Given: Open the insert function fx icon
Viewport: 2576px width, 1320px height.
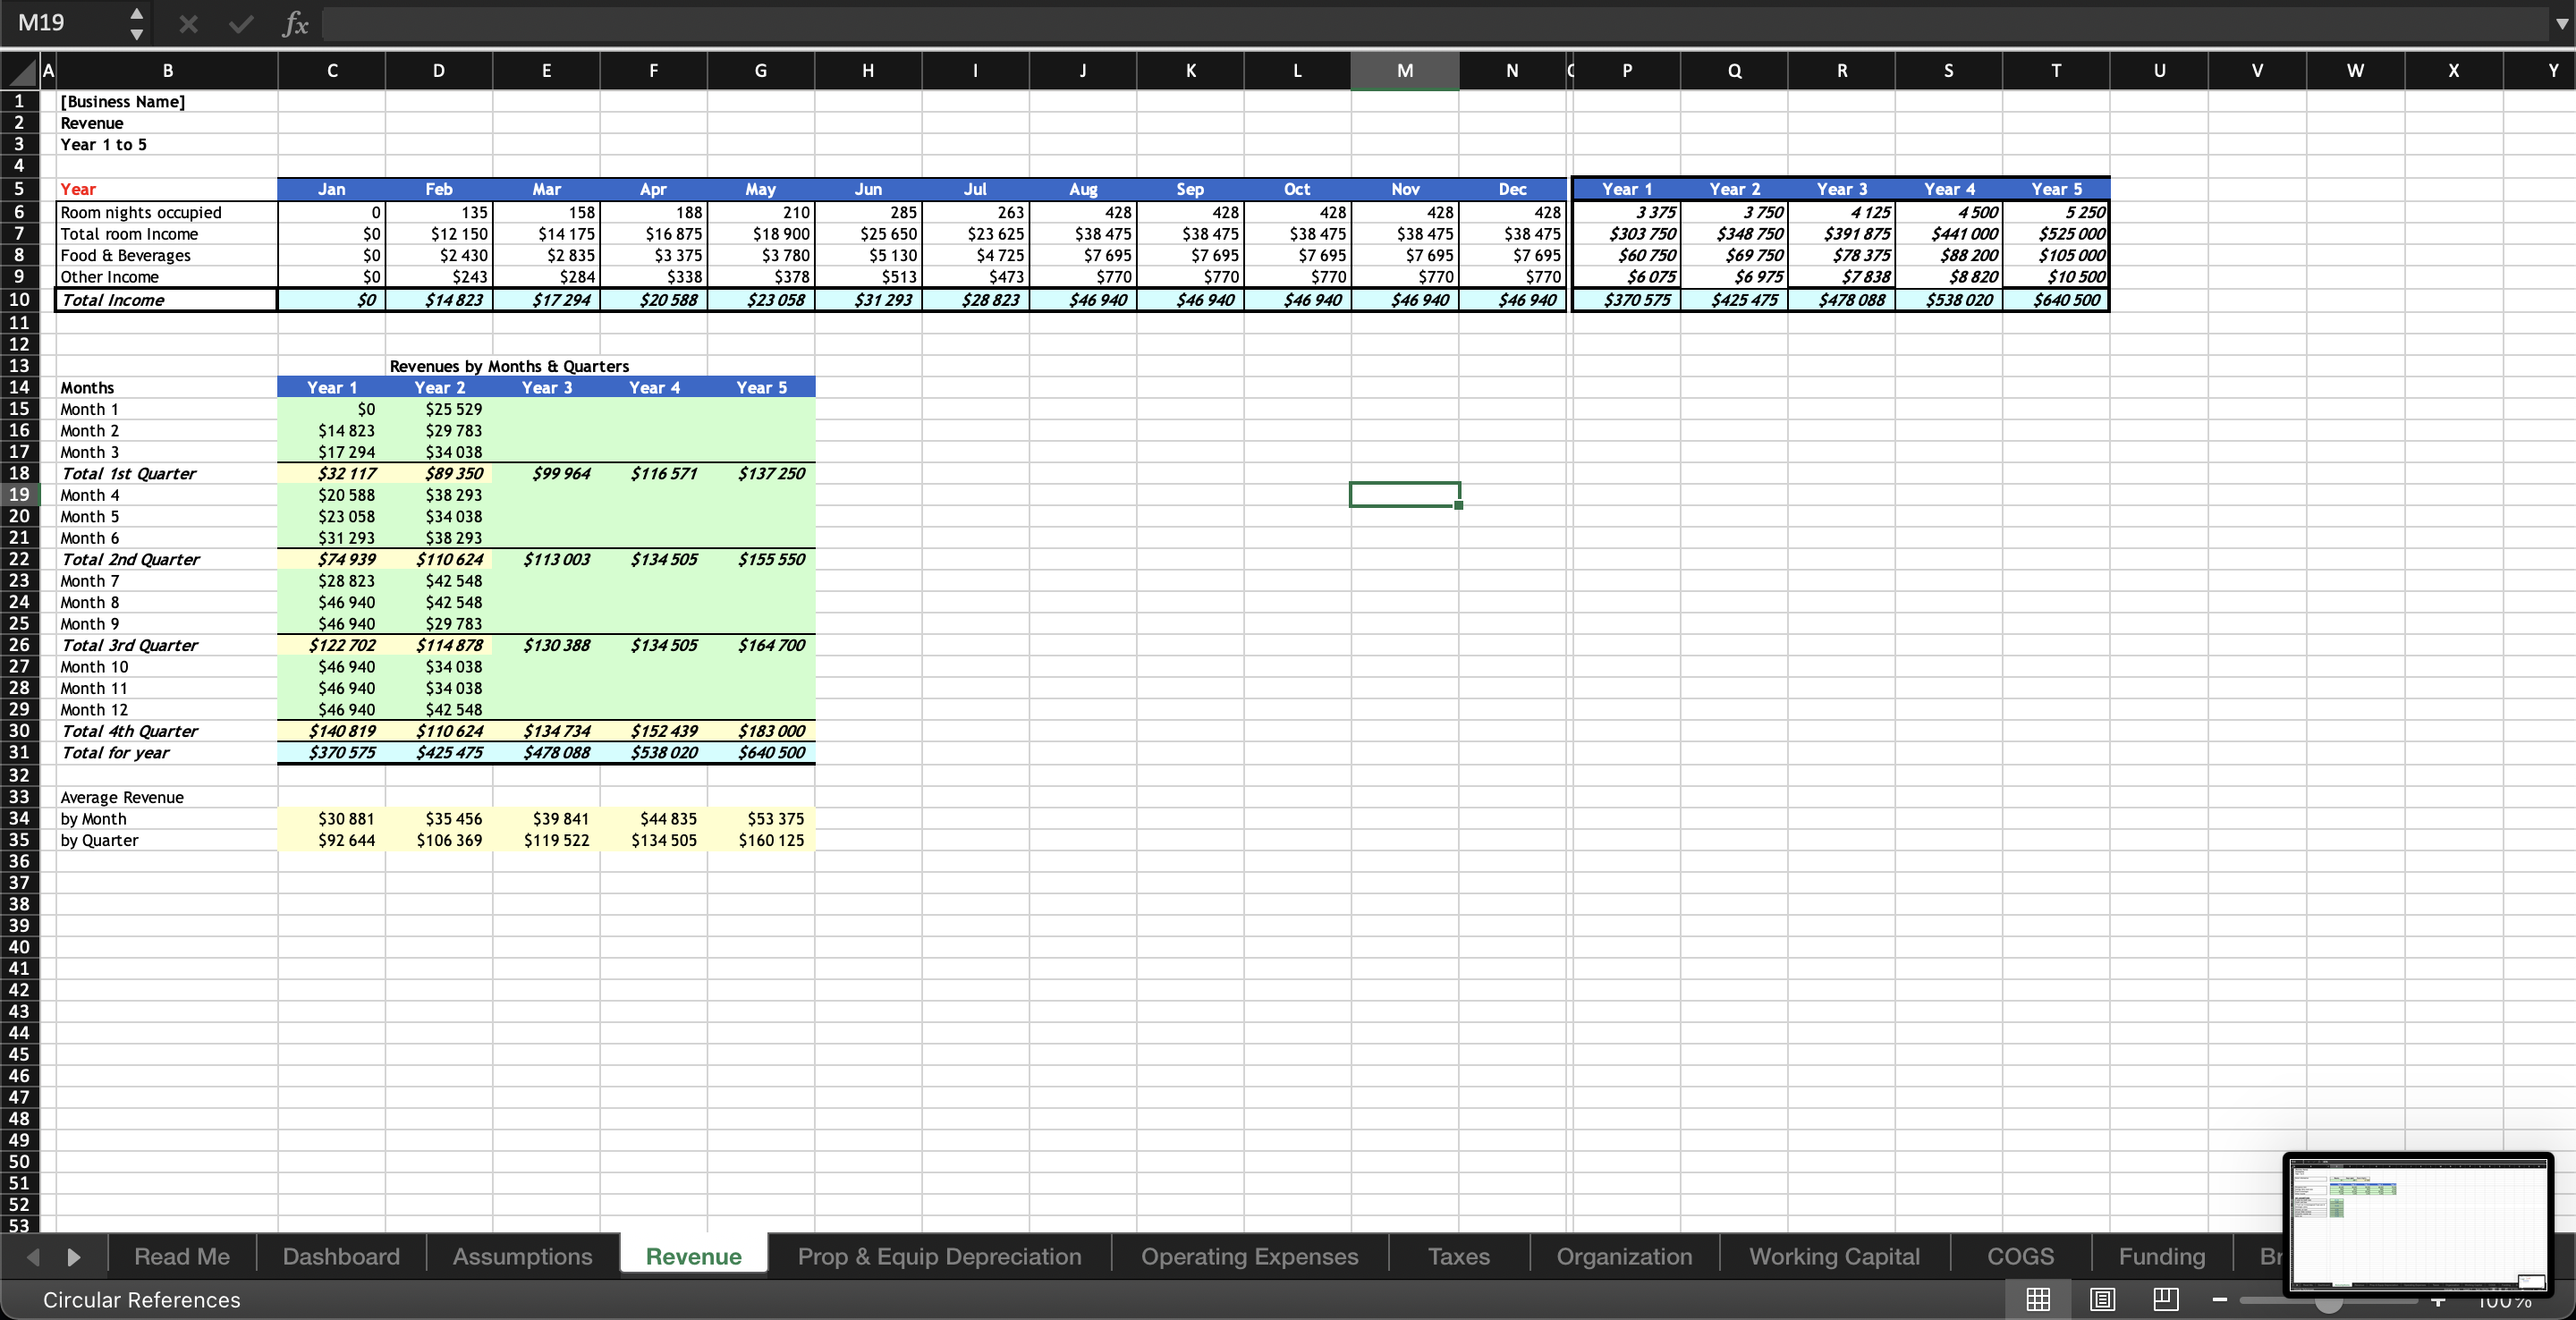Looking at the screenshot, I should click(x=295, y=23).
